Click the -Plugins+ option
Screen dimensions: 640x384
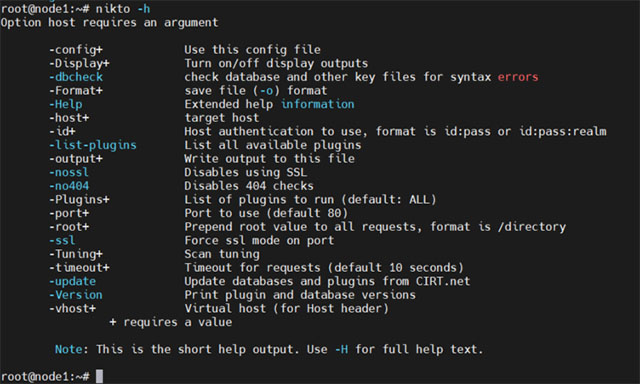click(79, 200)
